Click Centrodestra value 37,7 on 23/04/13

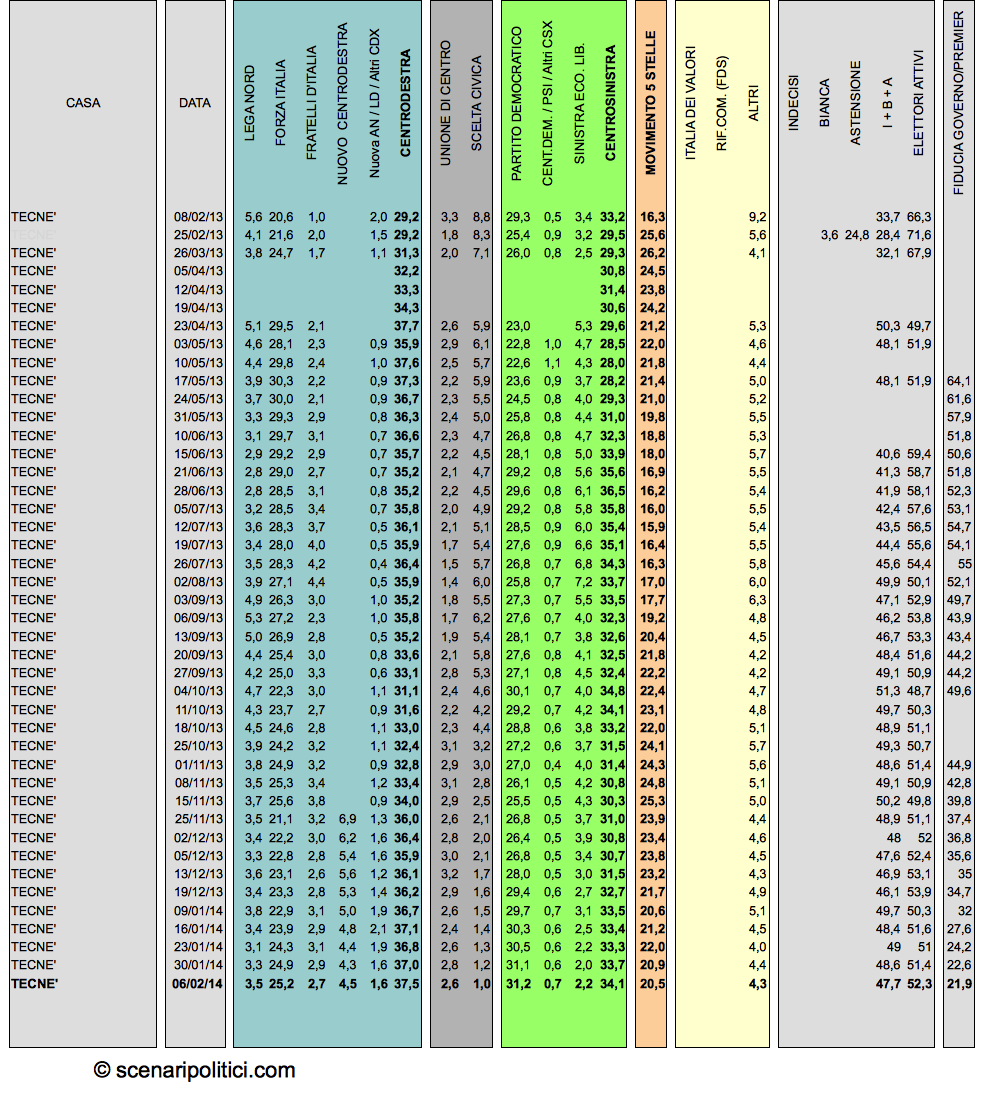point(407,326)
